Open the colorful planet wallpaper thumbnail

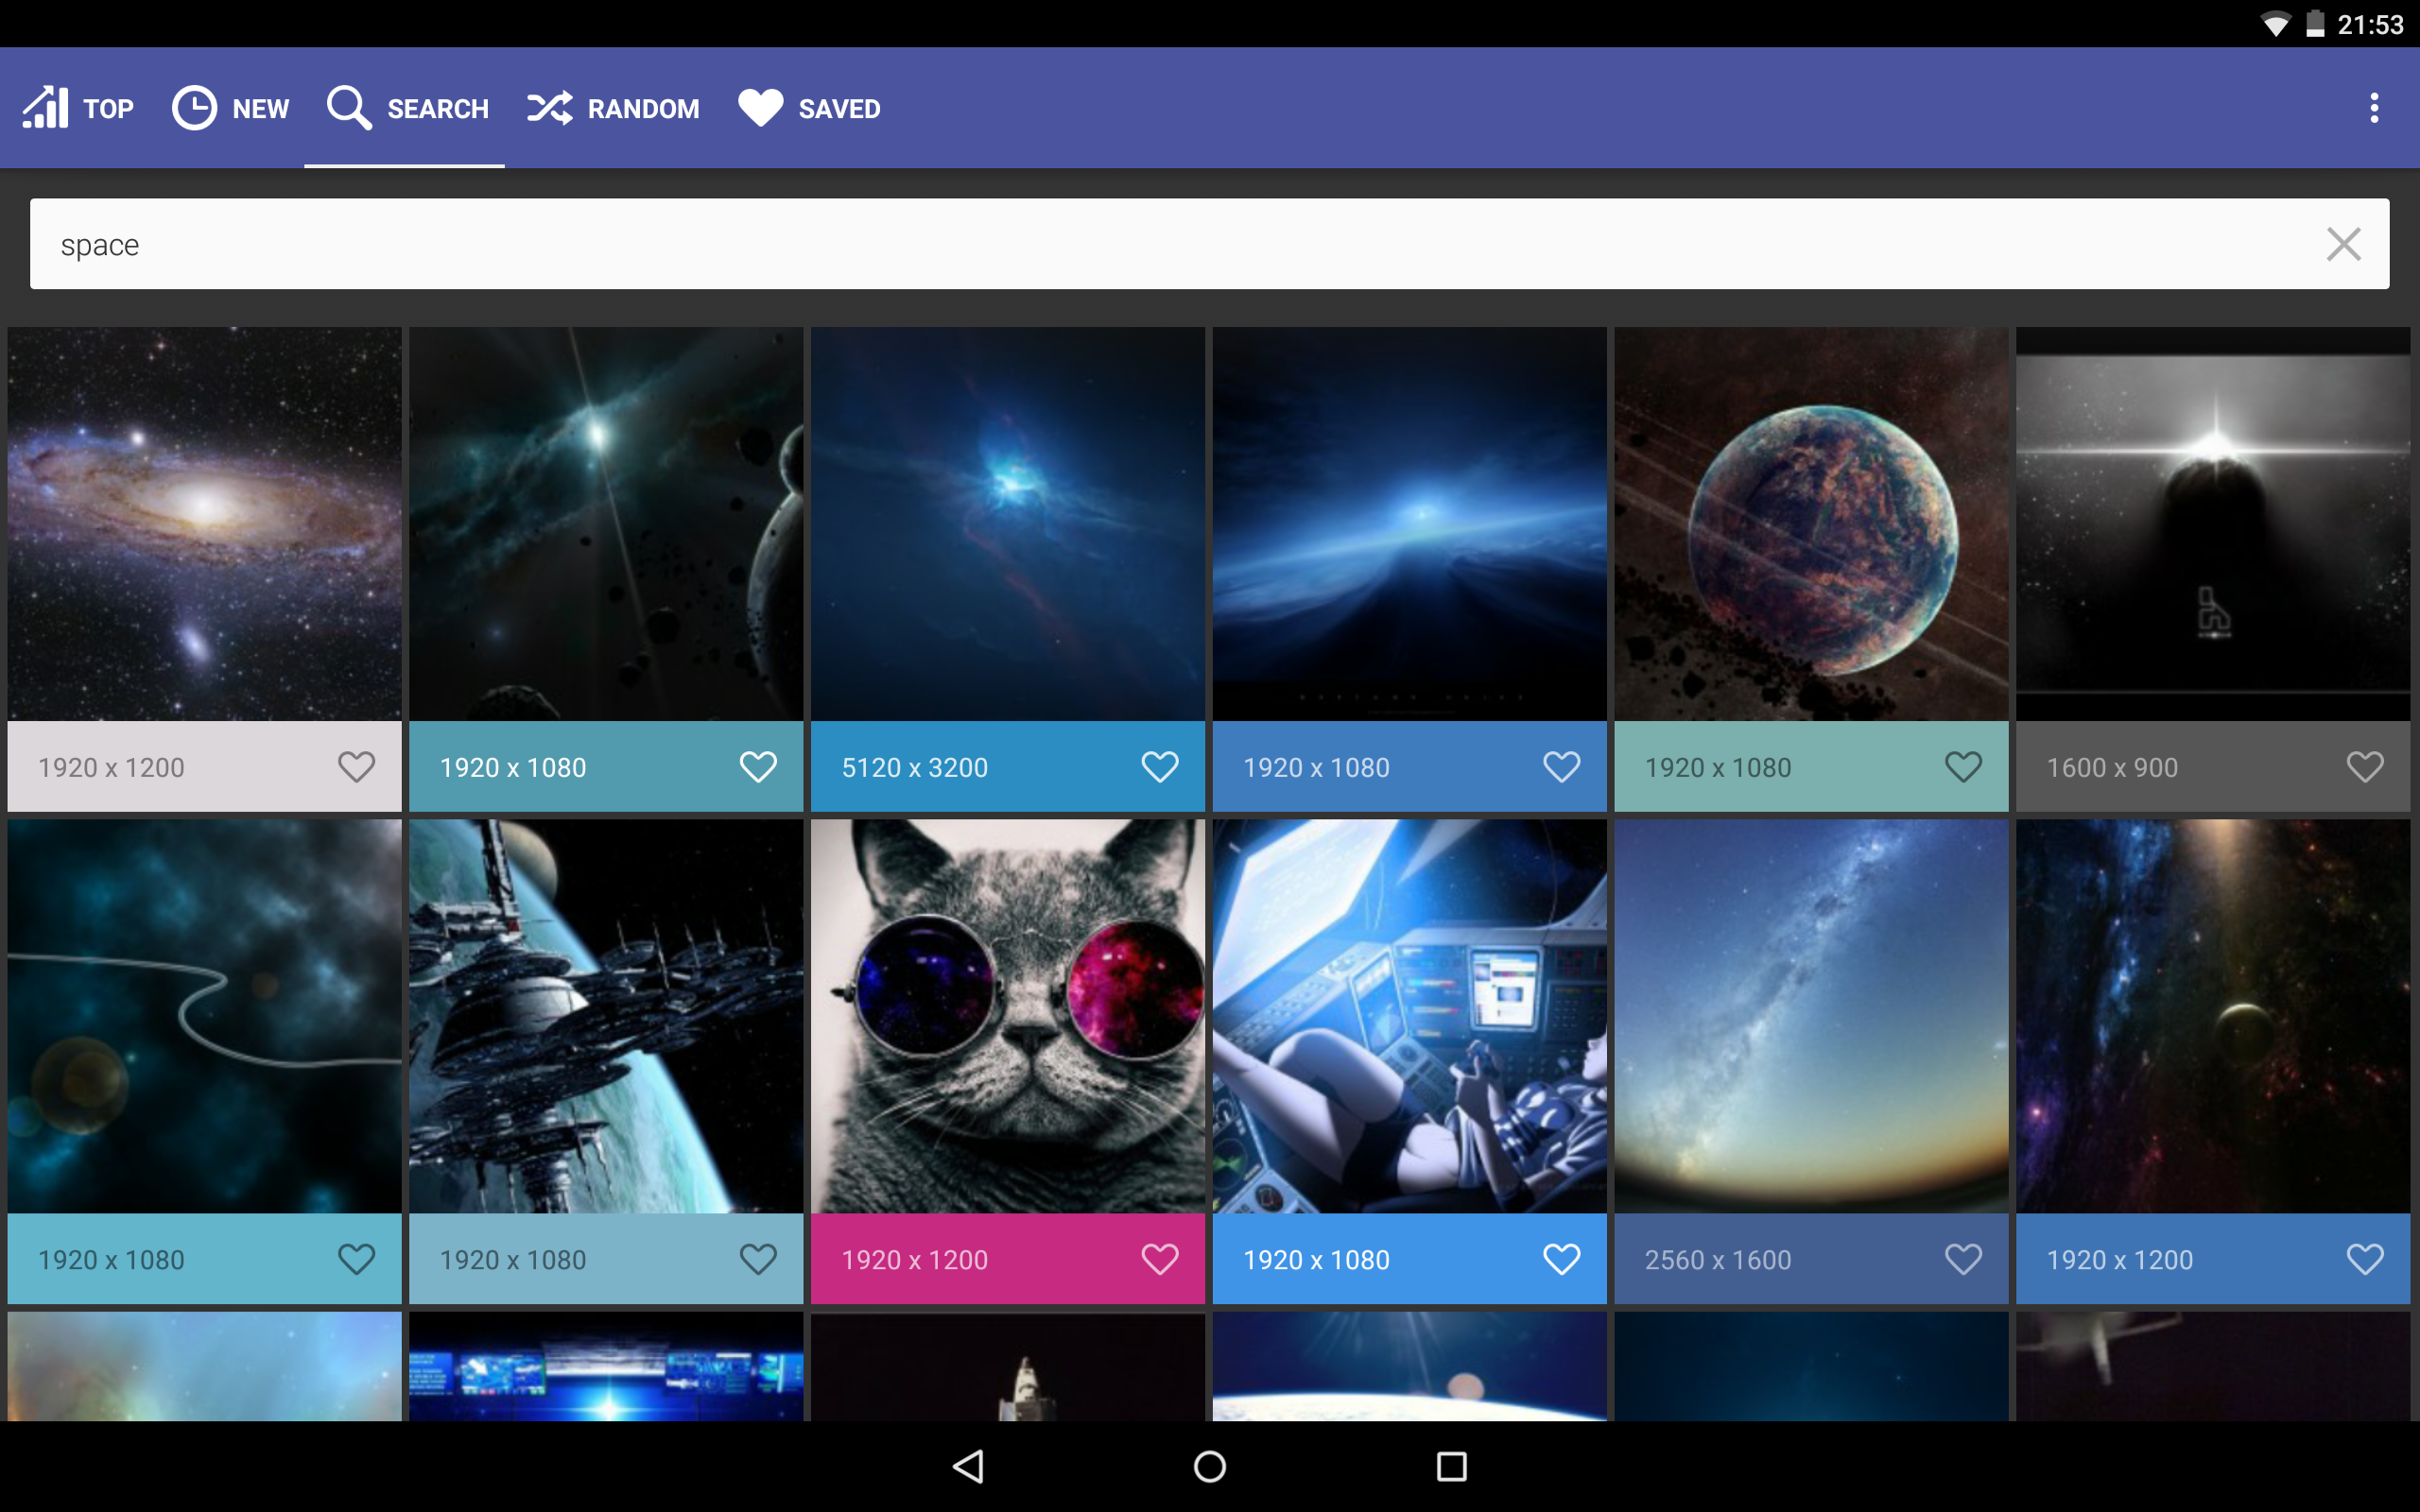[x=1810, y=523]
